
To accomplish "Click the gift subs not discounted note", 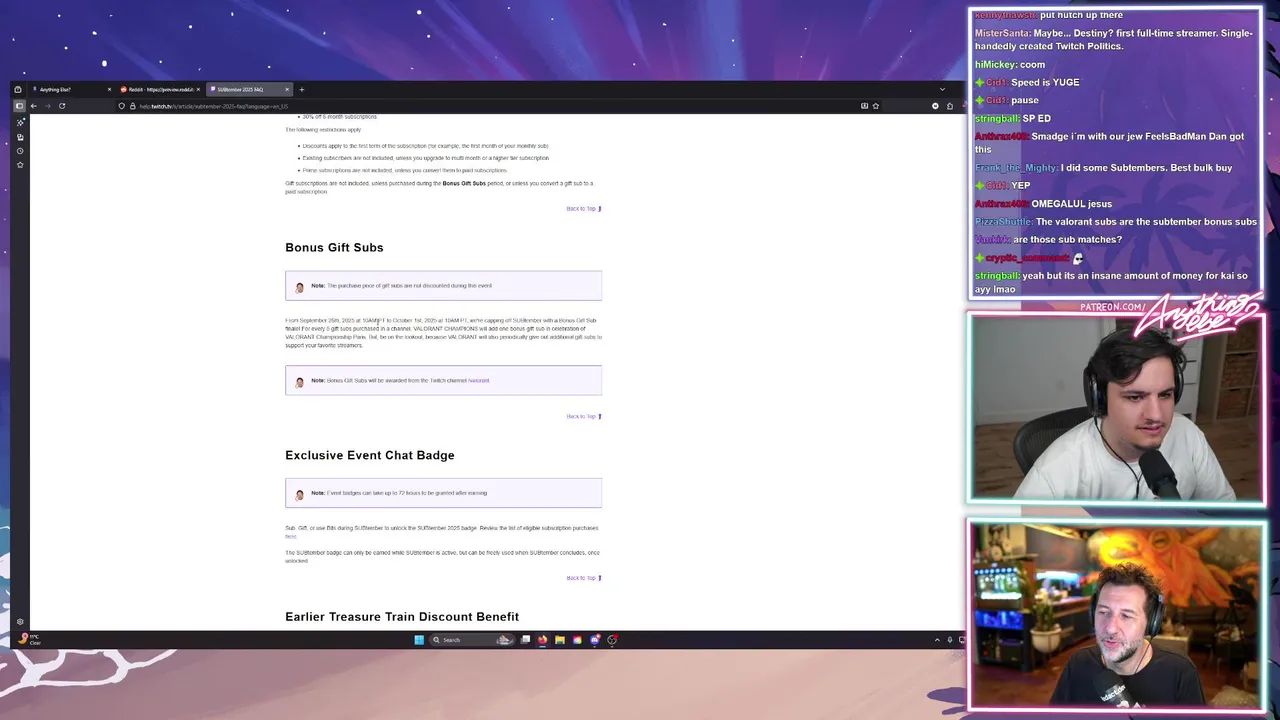I will click(x=443, y=286).
